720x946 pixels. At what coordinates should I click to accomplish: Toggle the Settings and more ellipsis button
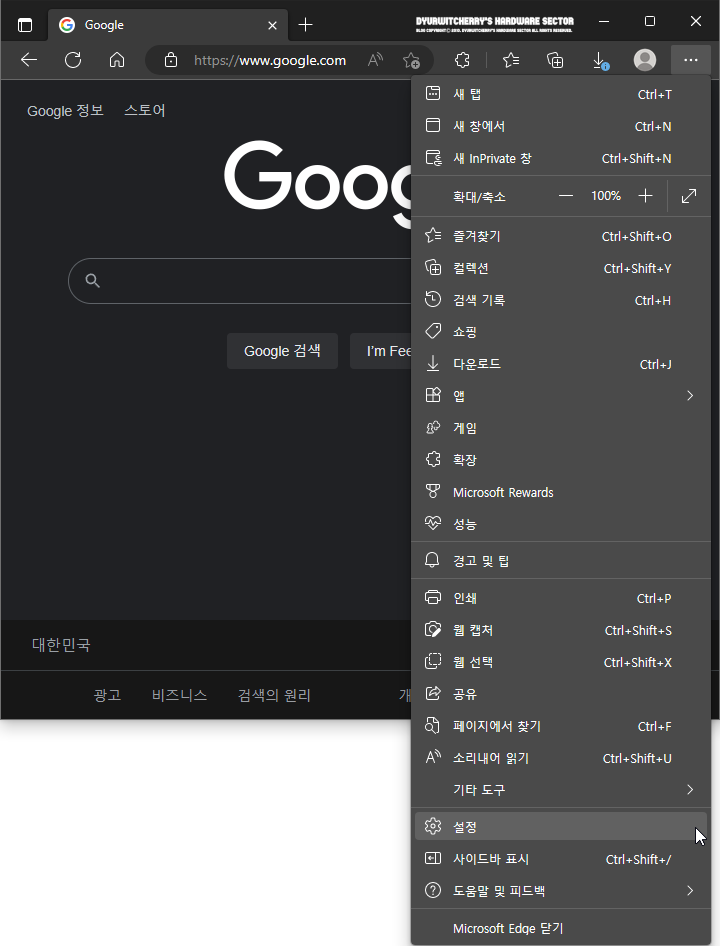(x=690, y=60)
